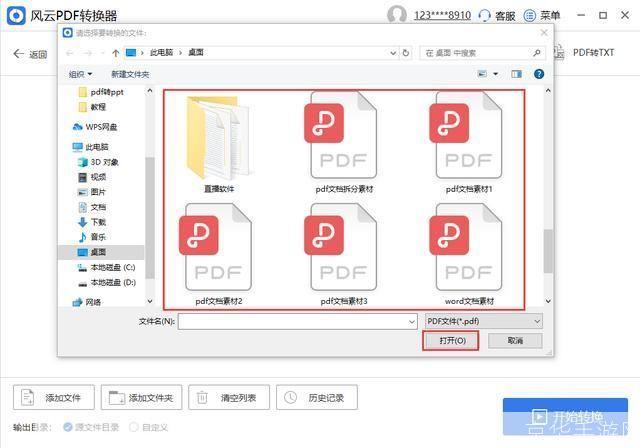Click the 文件名 input field

298,322
